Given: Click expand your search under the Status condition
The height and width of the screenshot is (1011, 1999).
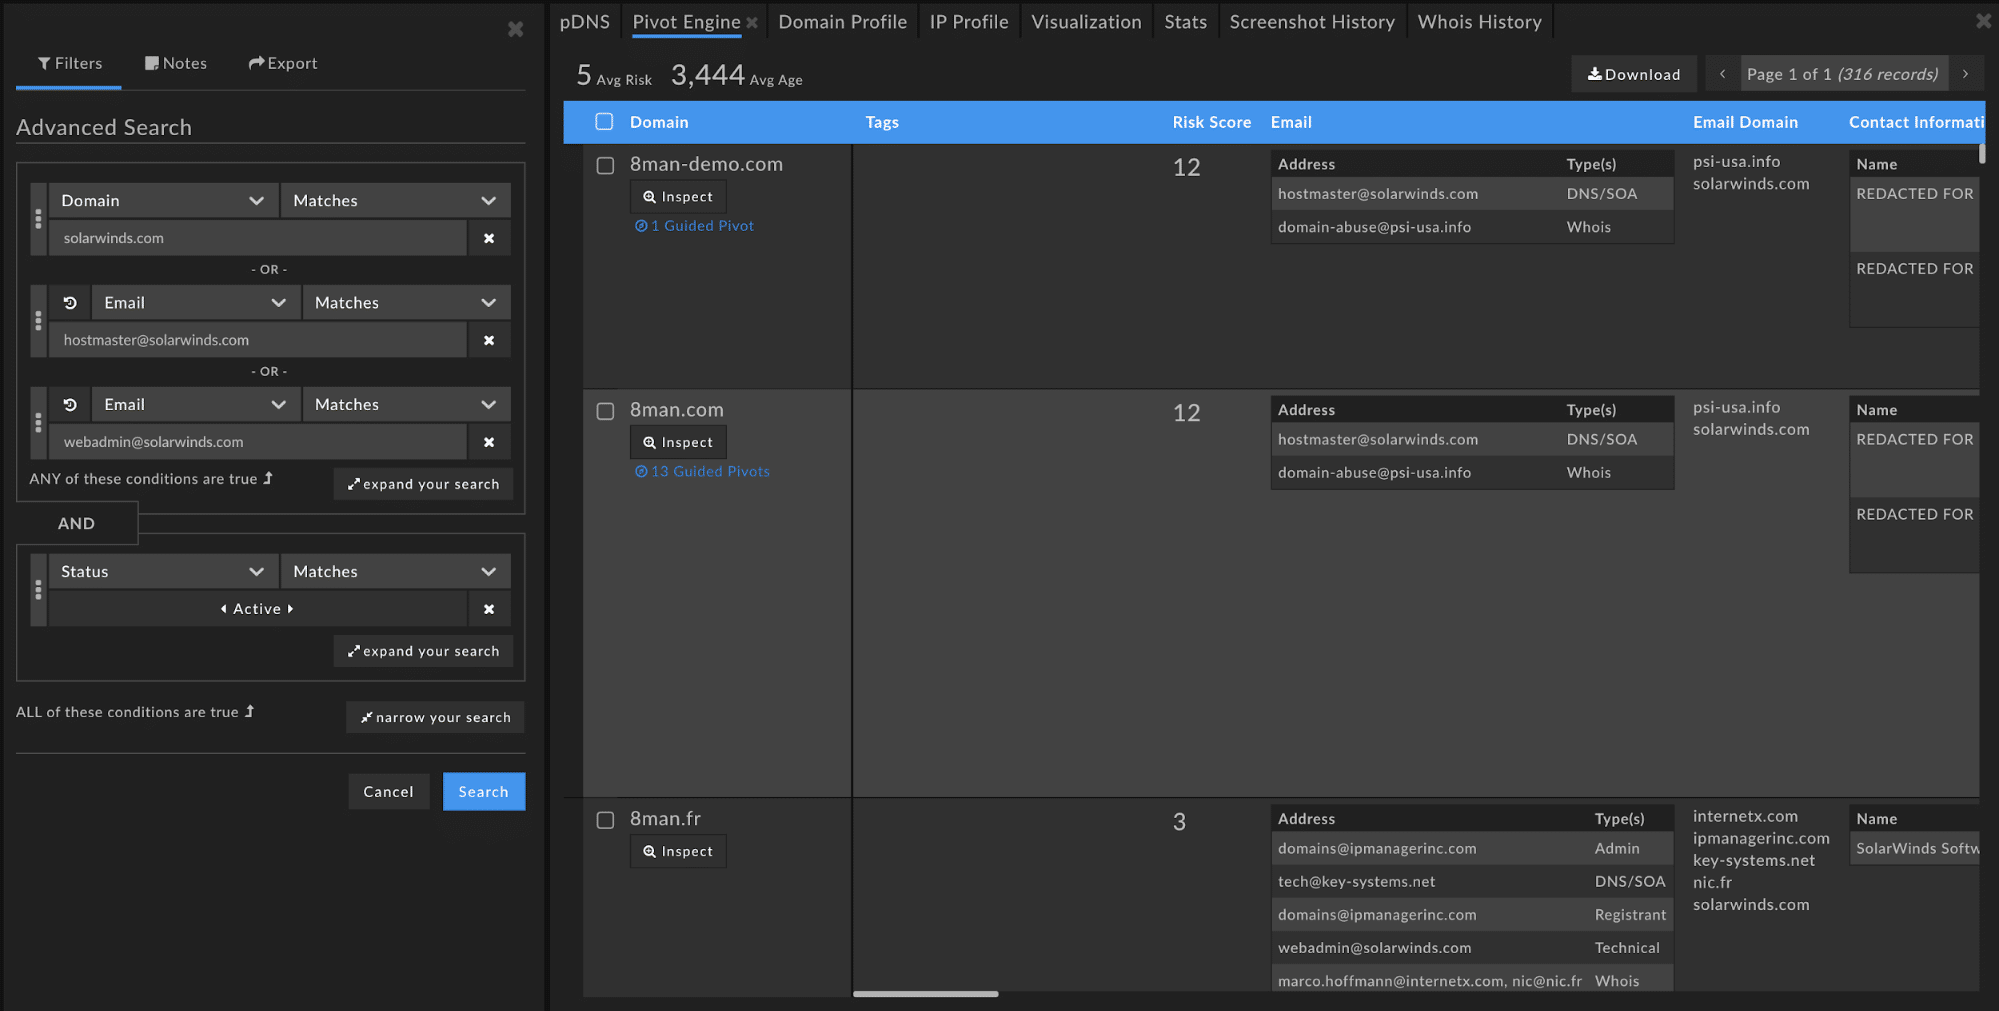Looking at the screenshot, I should point(423,651).
